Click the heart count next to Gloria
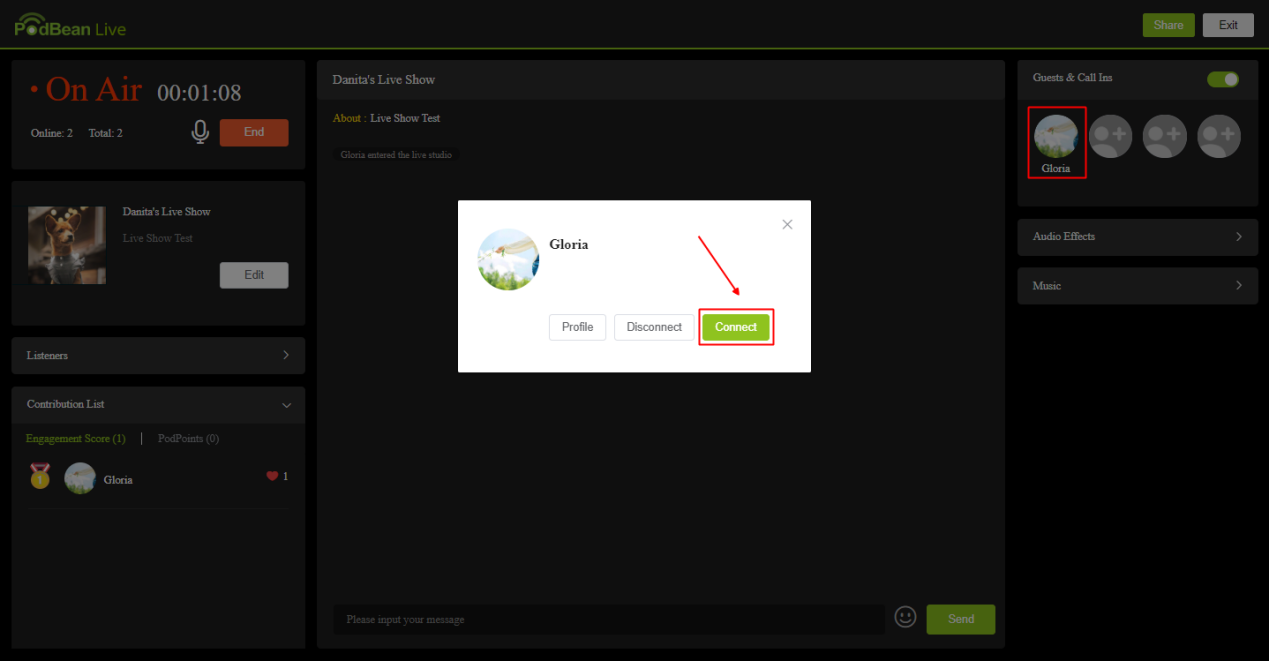The width and height of the screenshot is (1269, 661). pos(277,477)
